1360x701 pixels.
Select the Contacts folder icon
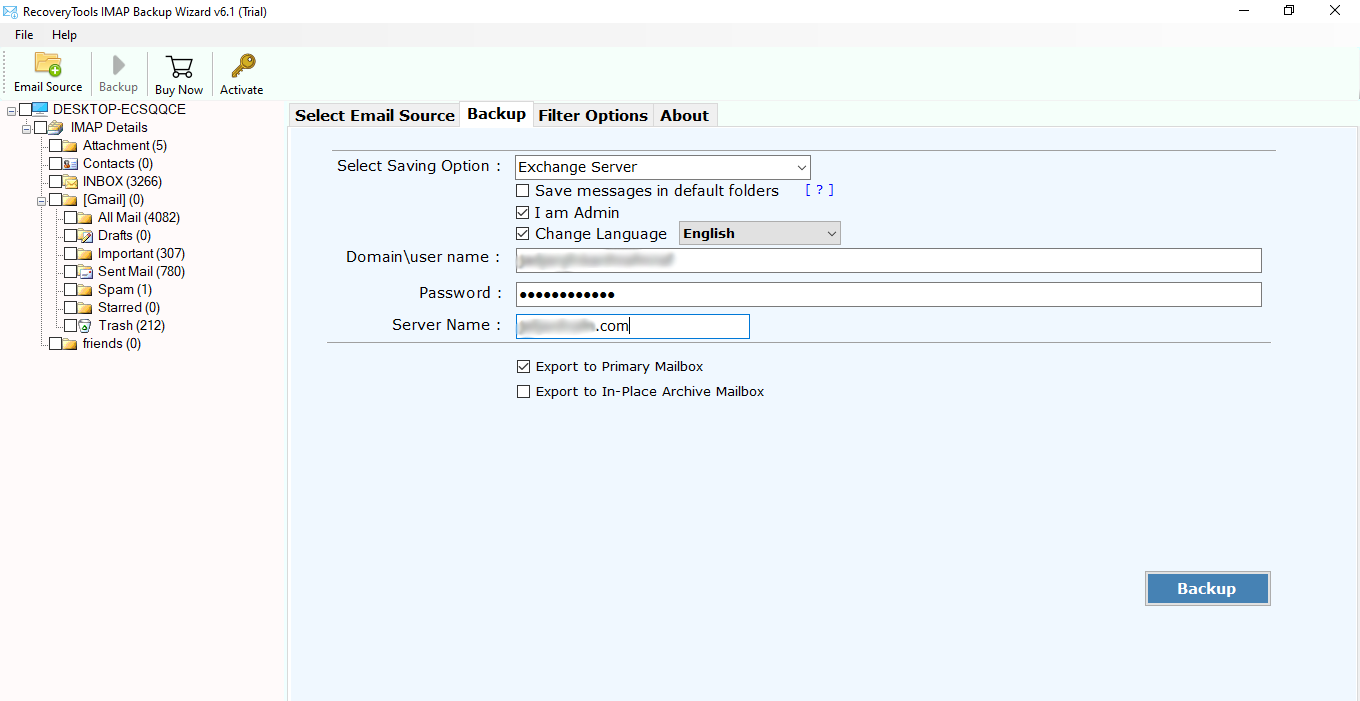coord(71,164)
